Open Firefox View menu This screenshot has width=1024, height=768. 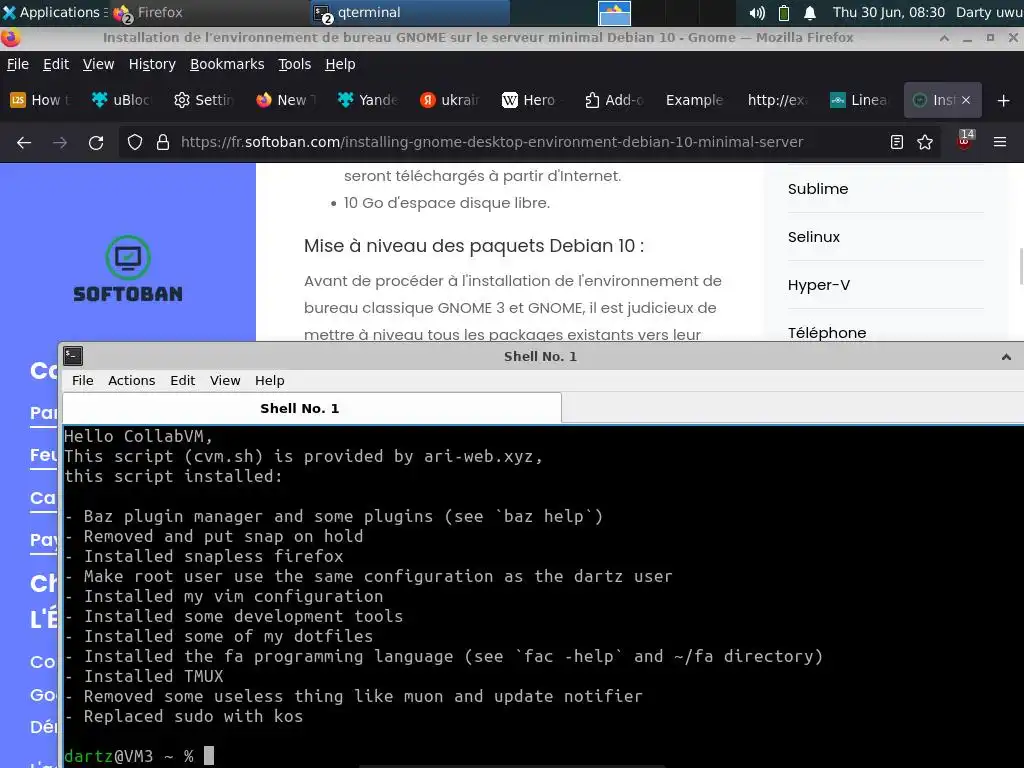point(98,64)
